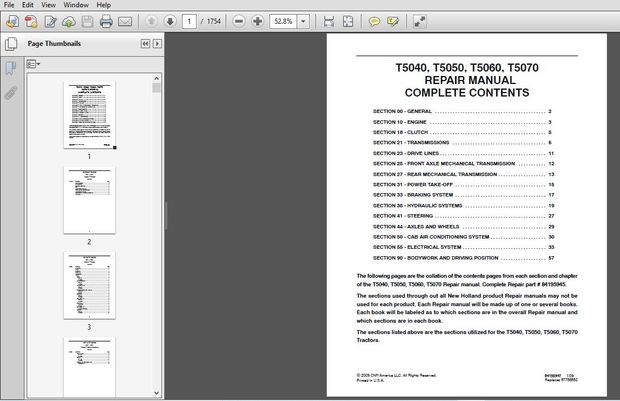Click the Edit document pencil icon

[x=50, y=21]
